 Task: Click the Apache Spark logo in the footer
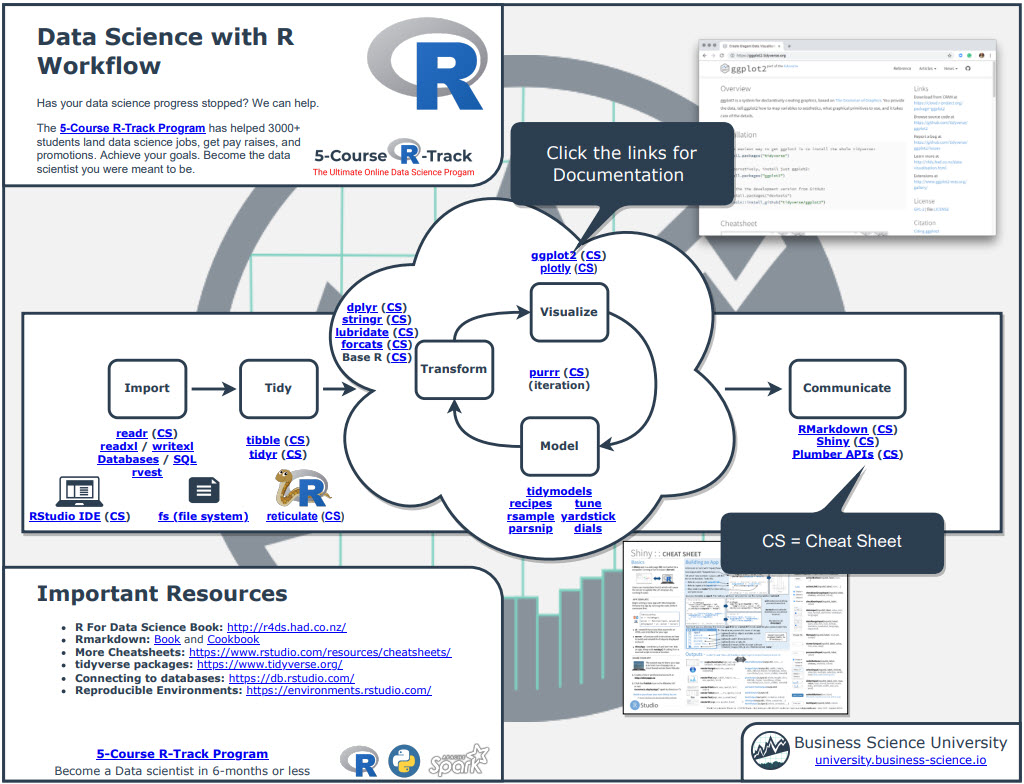click(x=456, y=764)
